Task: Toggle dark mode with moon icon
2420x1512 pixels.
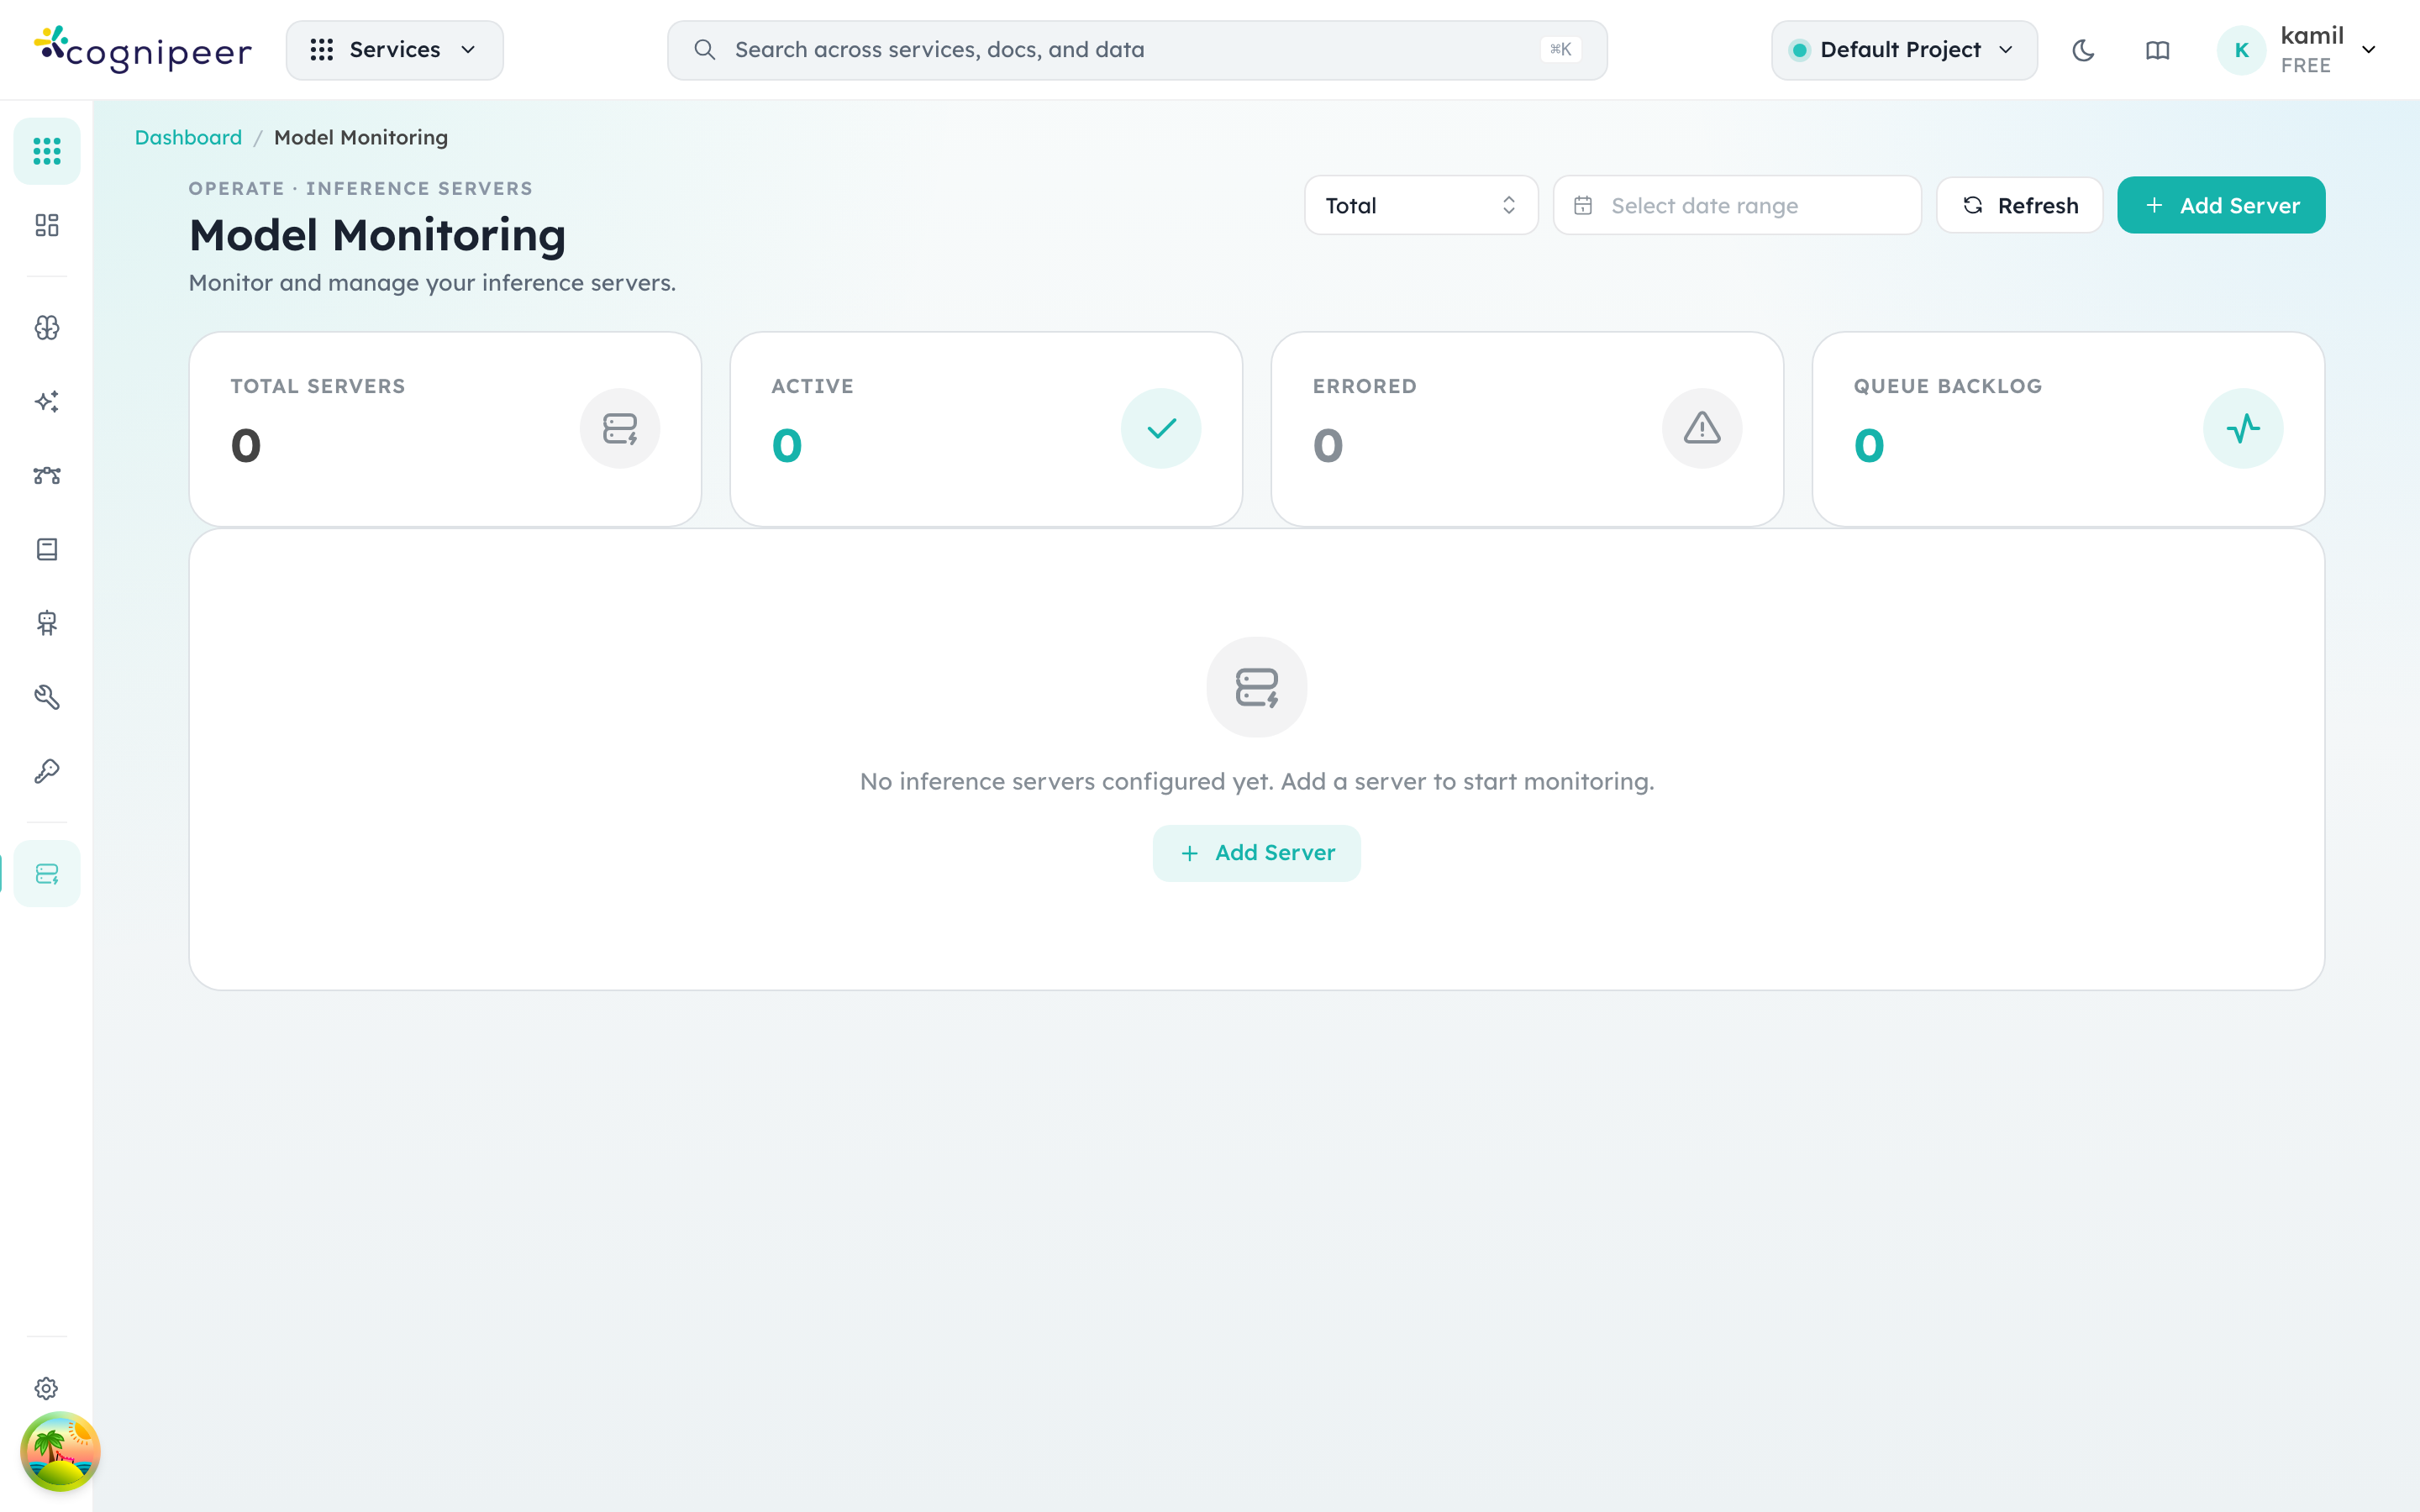Action: click(x=2083, y=50)
